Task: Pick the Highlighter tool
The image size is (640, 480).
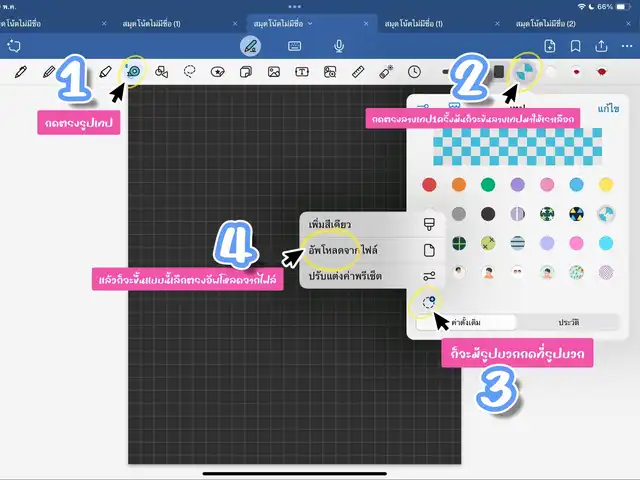Action: point(104,72)
